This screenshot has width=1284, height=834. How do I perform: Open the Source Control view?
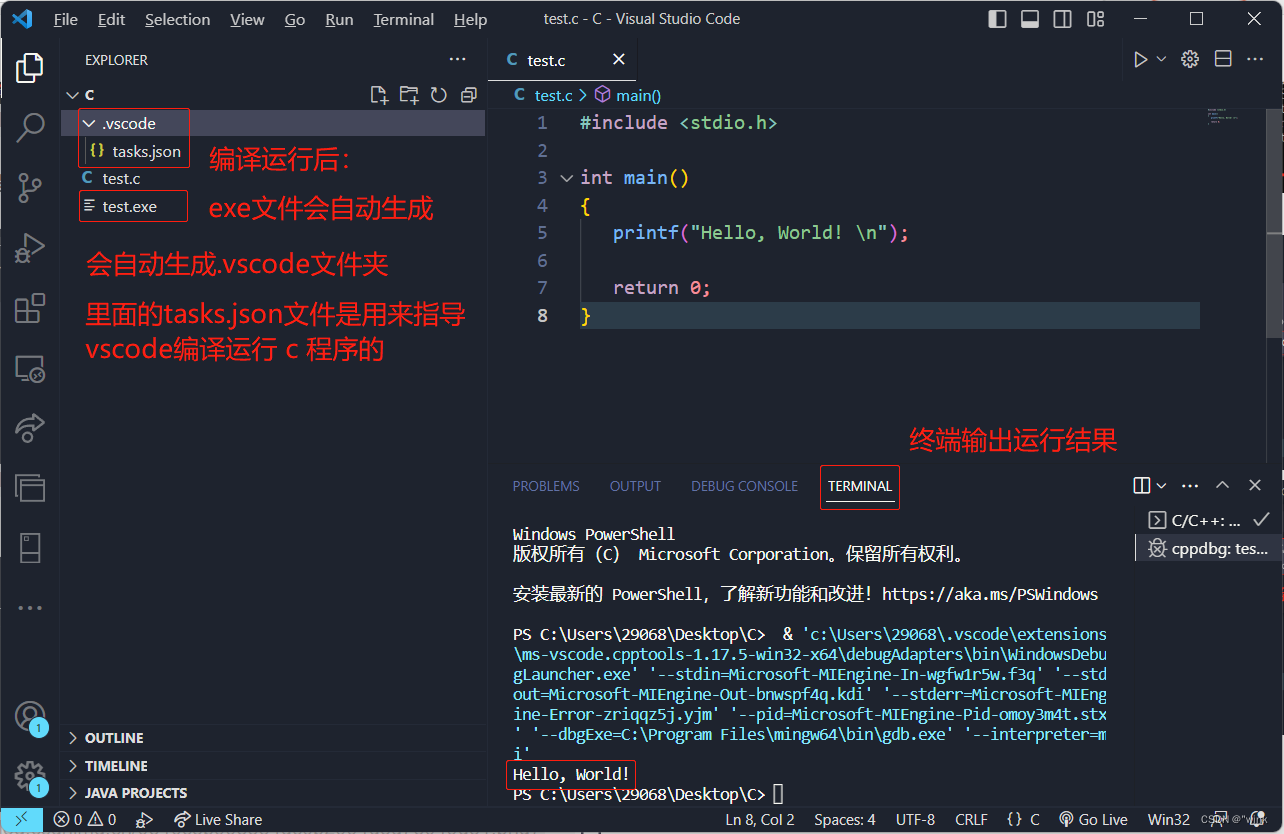(x=30, y=187)
